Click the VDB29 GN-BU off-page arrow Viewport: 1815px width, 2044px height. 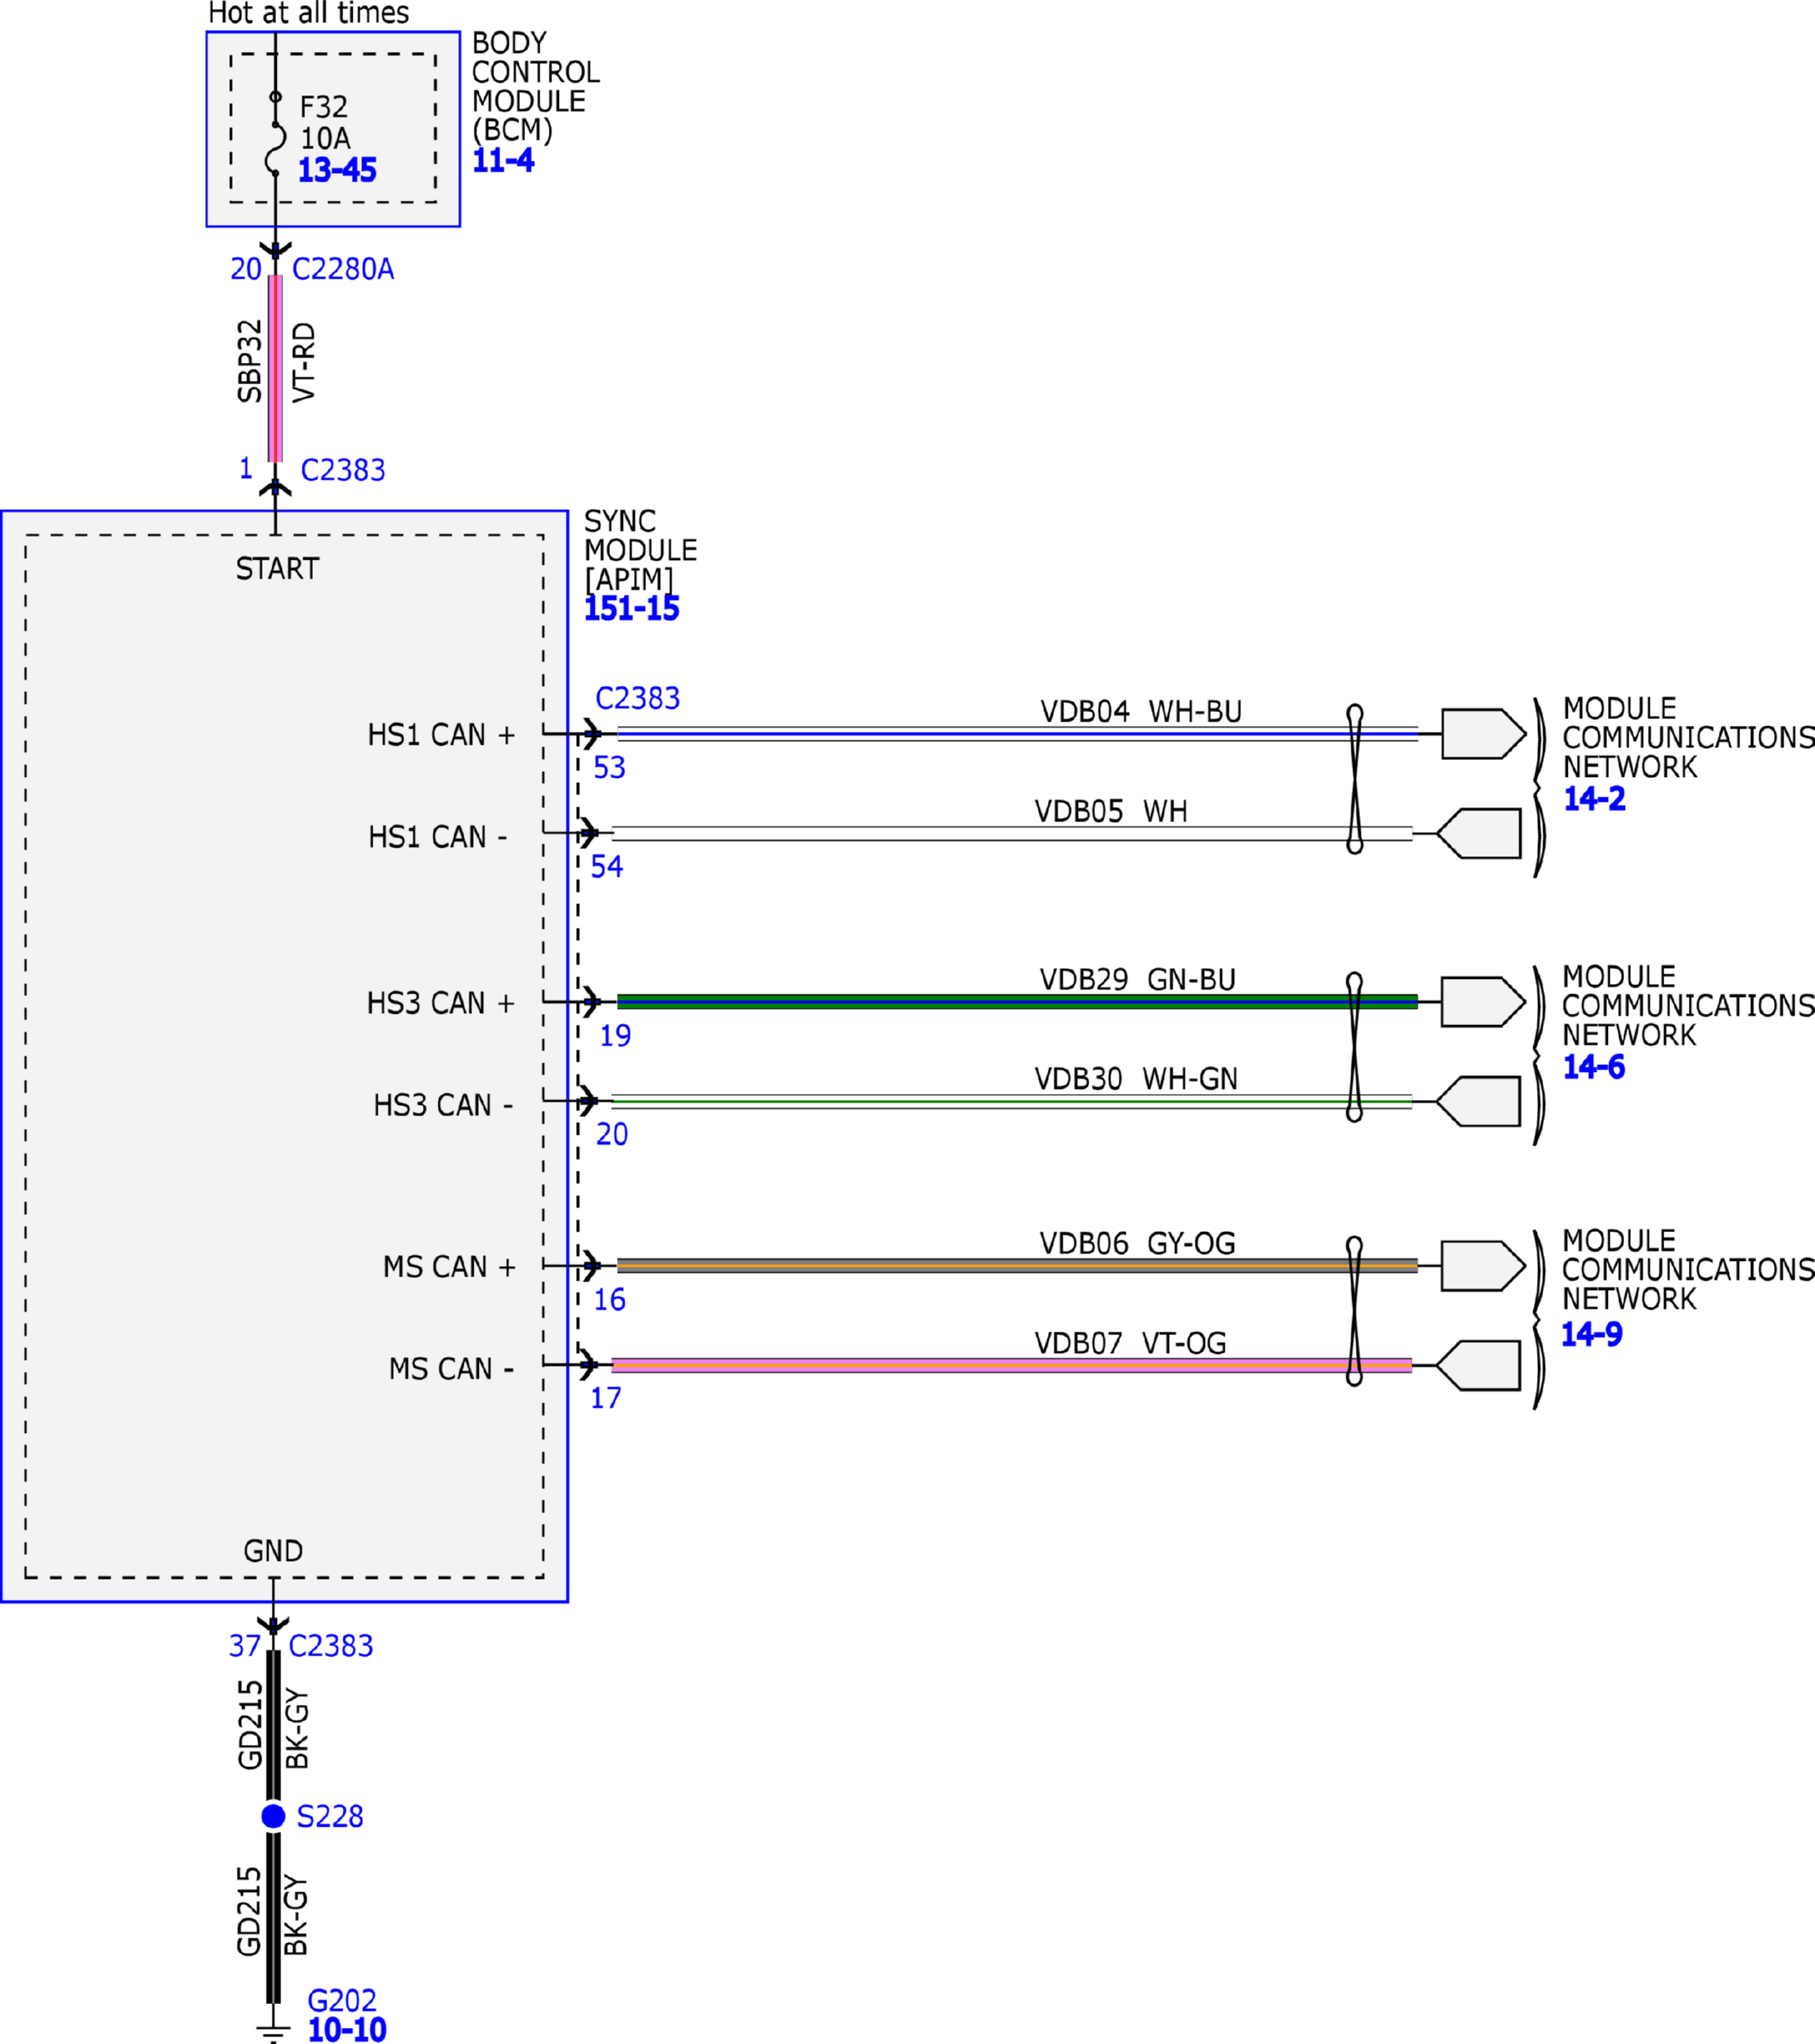tap(1484, 1002)
